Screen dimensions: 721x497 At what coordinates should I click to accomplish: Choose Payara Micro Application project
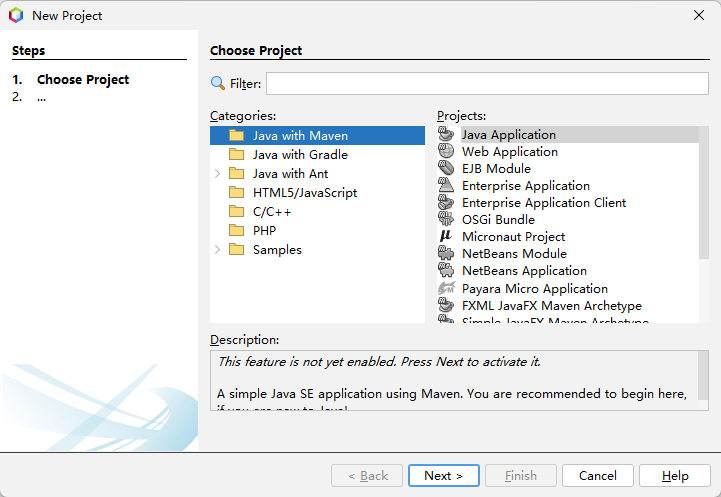pos(535,289)
